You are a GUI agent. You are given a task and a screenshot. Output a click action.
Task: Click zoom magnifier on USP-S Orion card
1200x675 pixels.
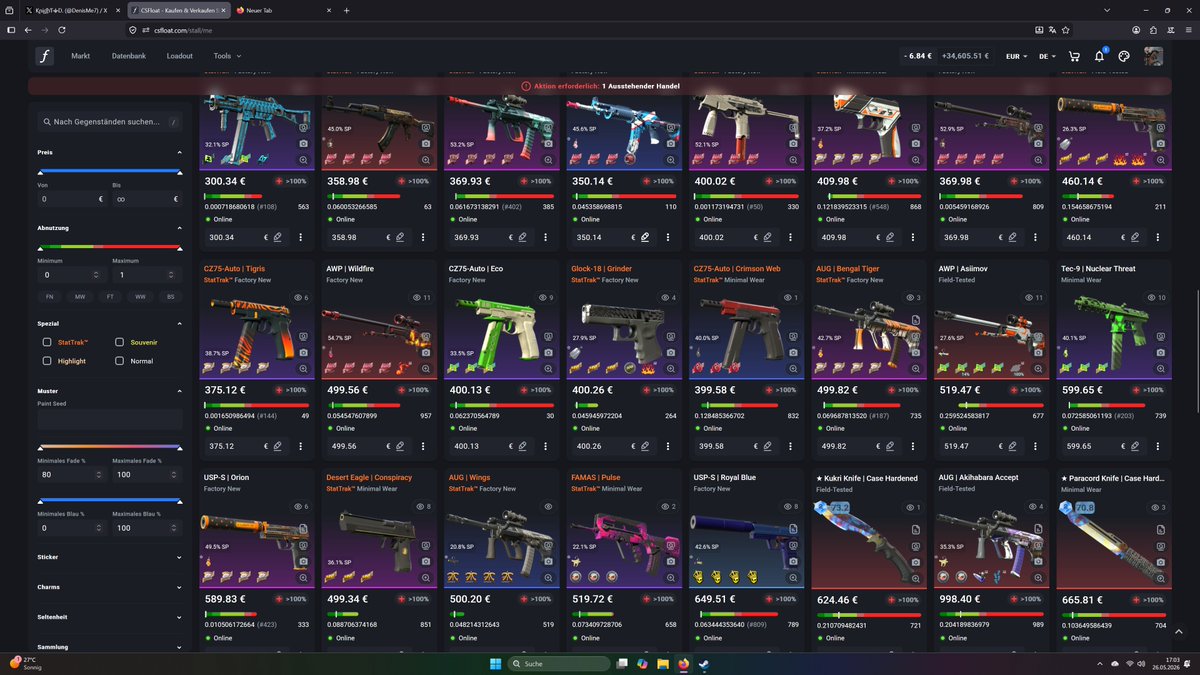point(303,577)
